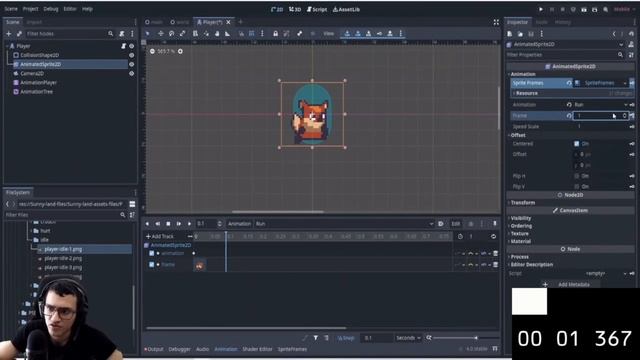Uncheck the Centered property
The image size is (640, 360).
point(576,144)
